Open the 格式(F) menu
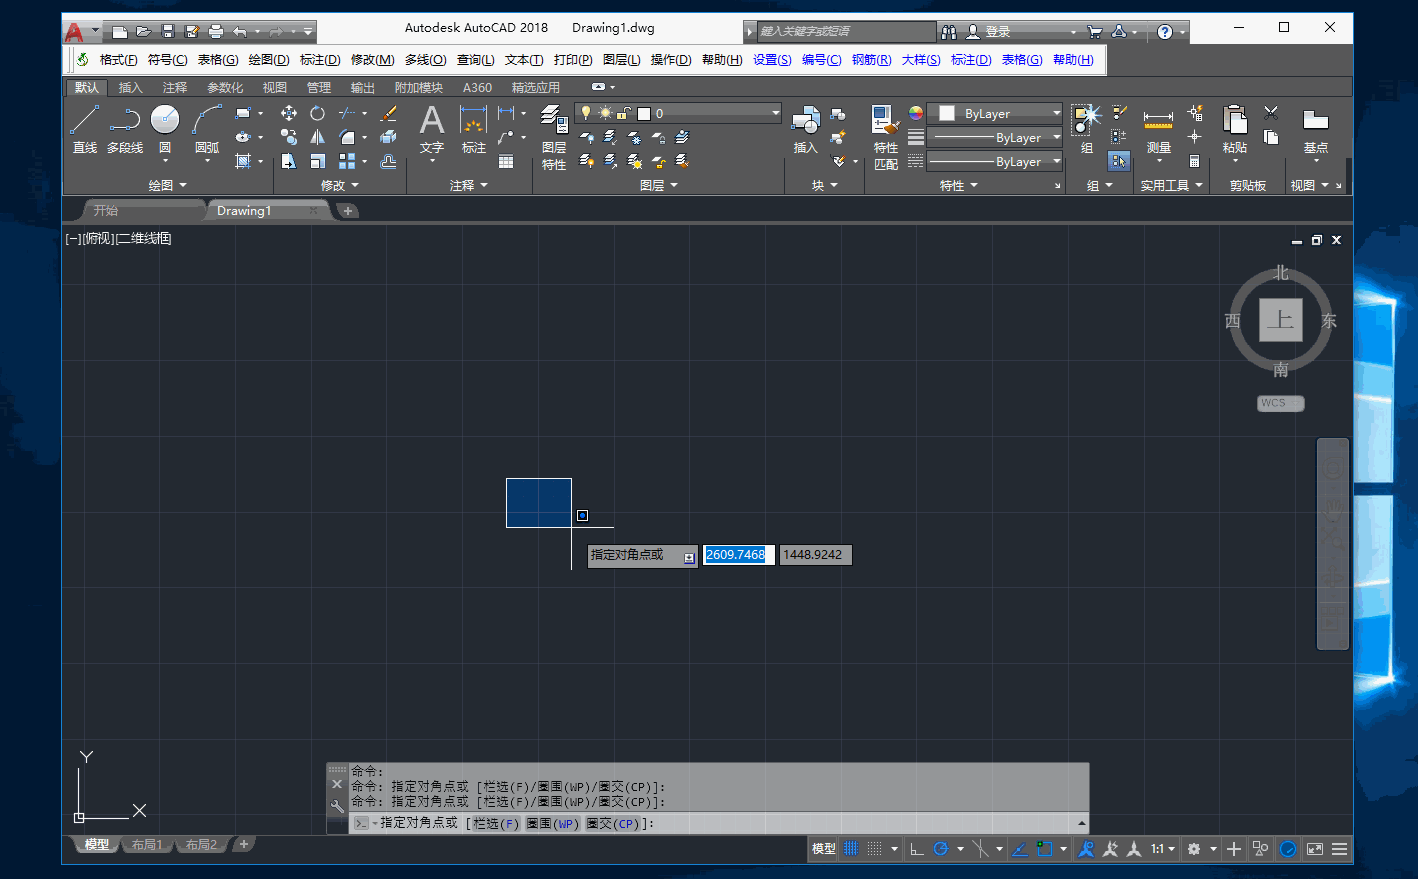This screenshot has height=879, width=1418. [x=119, y=60]
